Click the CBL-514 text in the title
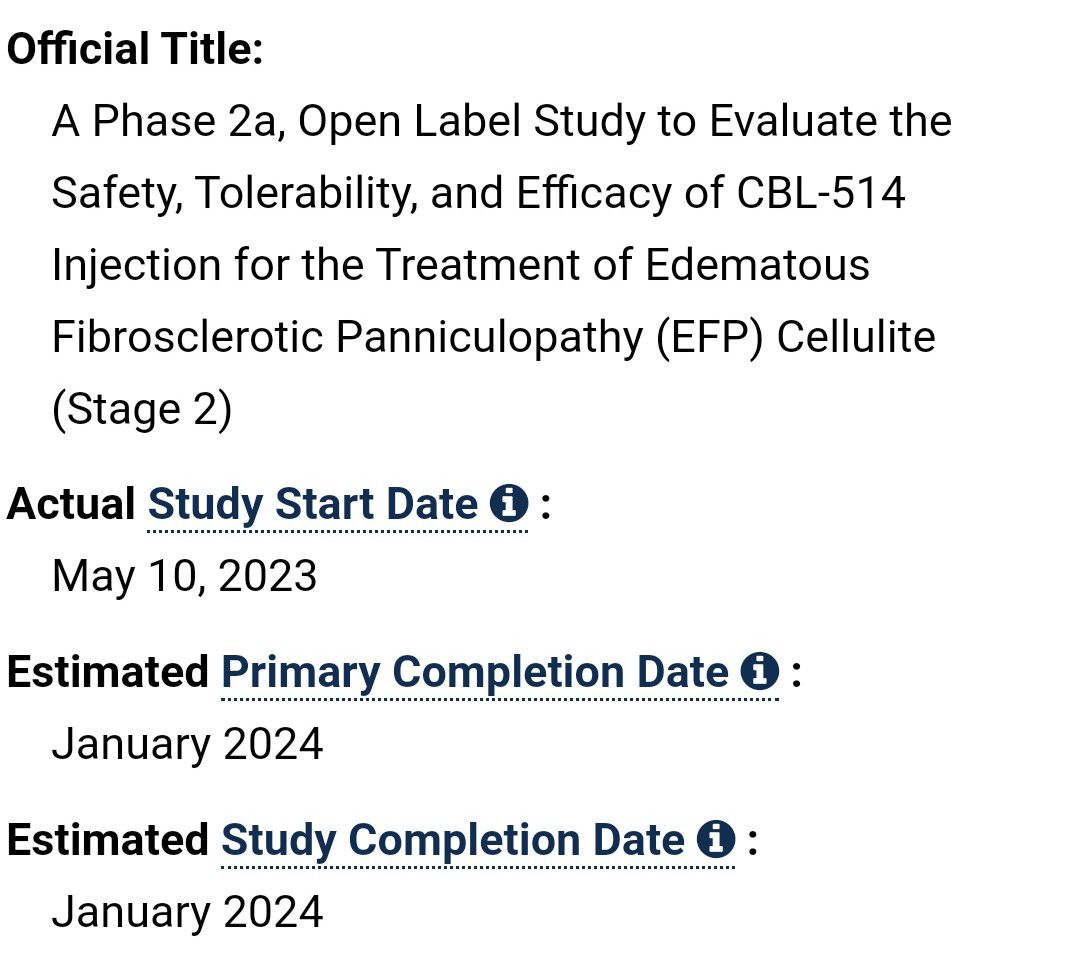Viewport: 1080px width, 975px height. pos(821,193)
